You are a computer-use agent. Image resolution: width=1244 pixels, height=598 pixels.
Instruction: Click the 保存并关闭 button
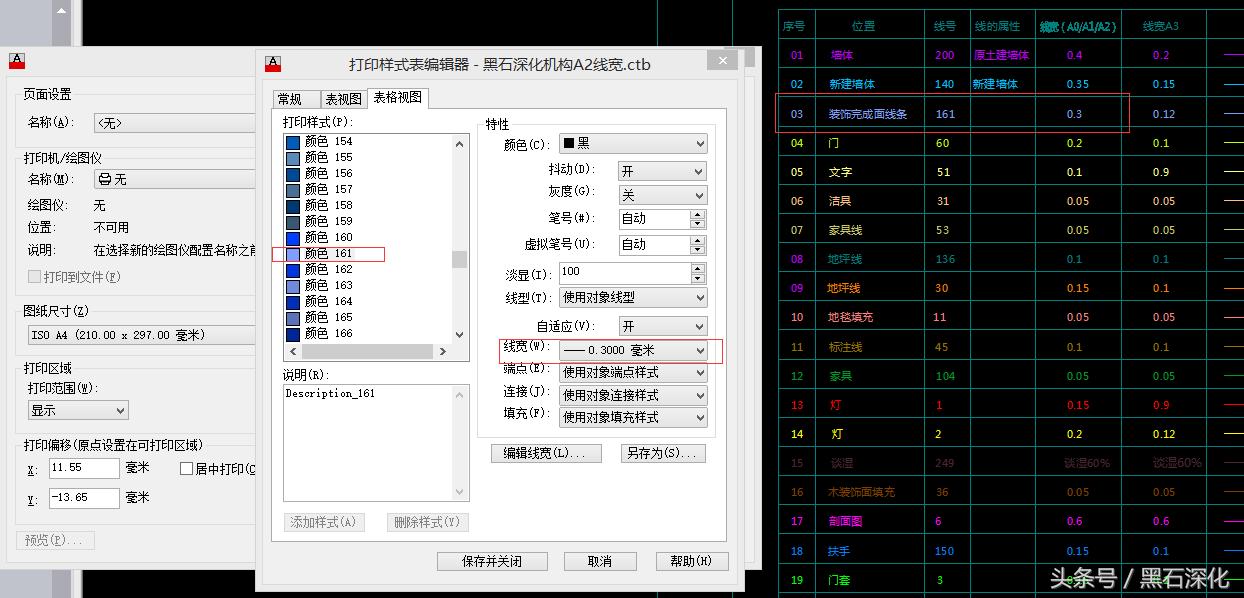pyautogui.click(x=491, y=560)
